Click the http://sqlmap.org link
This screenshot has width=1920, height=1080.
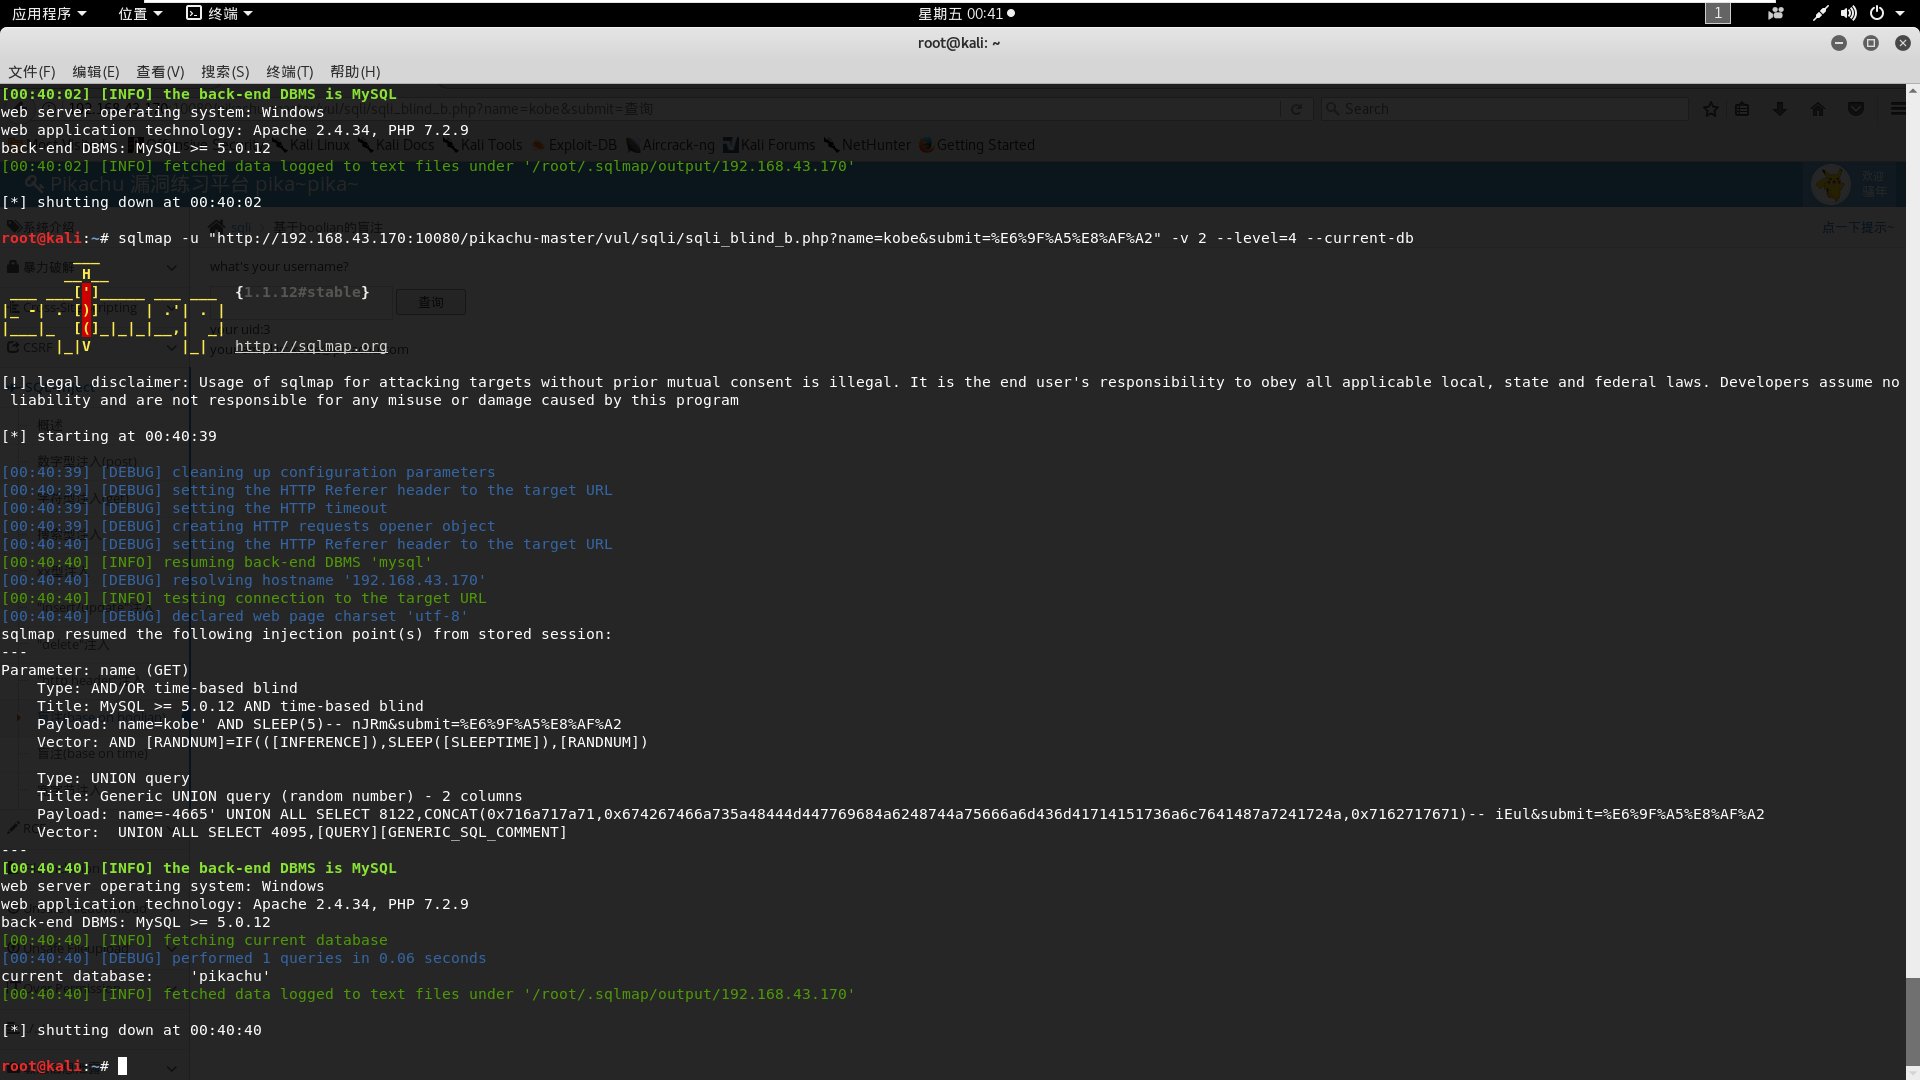pos(311,346)
